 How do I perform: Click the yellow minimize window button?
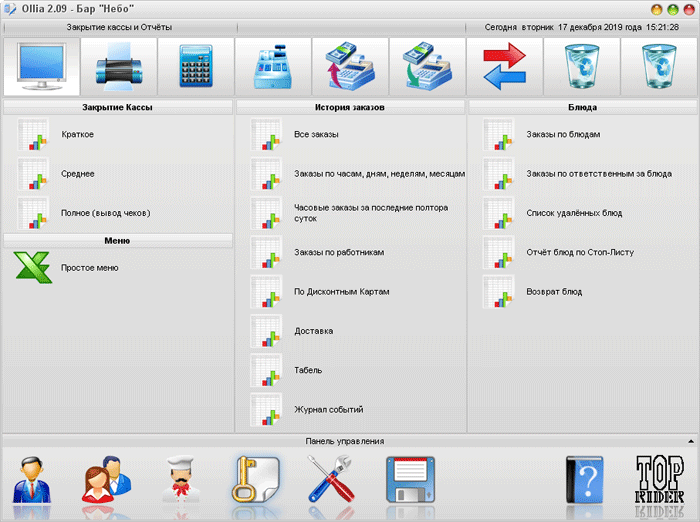(x=657, y=9)
